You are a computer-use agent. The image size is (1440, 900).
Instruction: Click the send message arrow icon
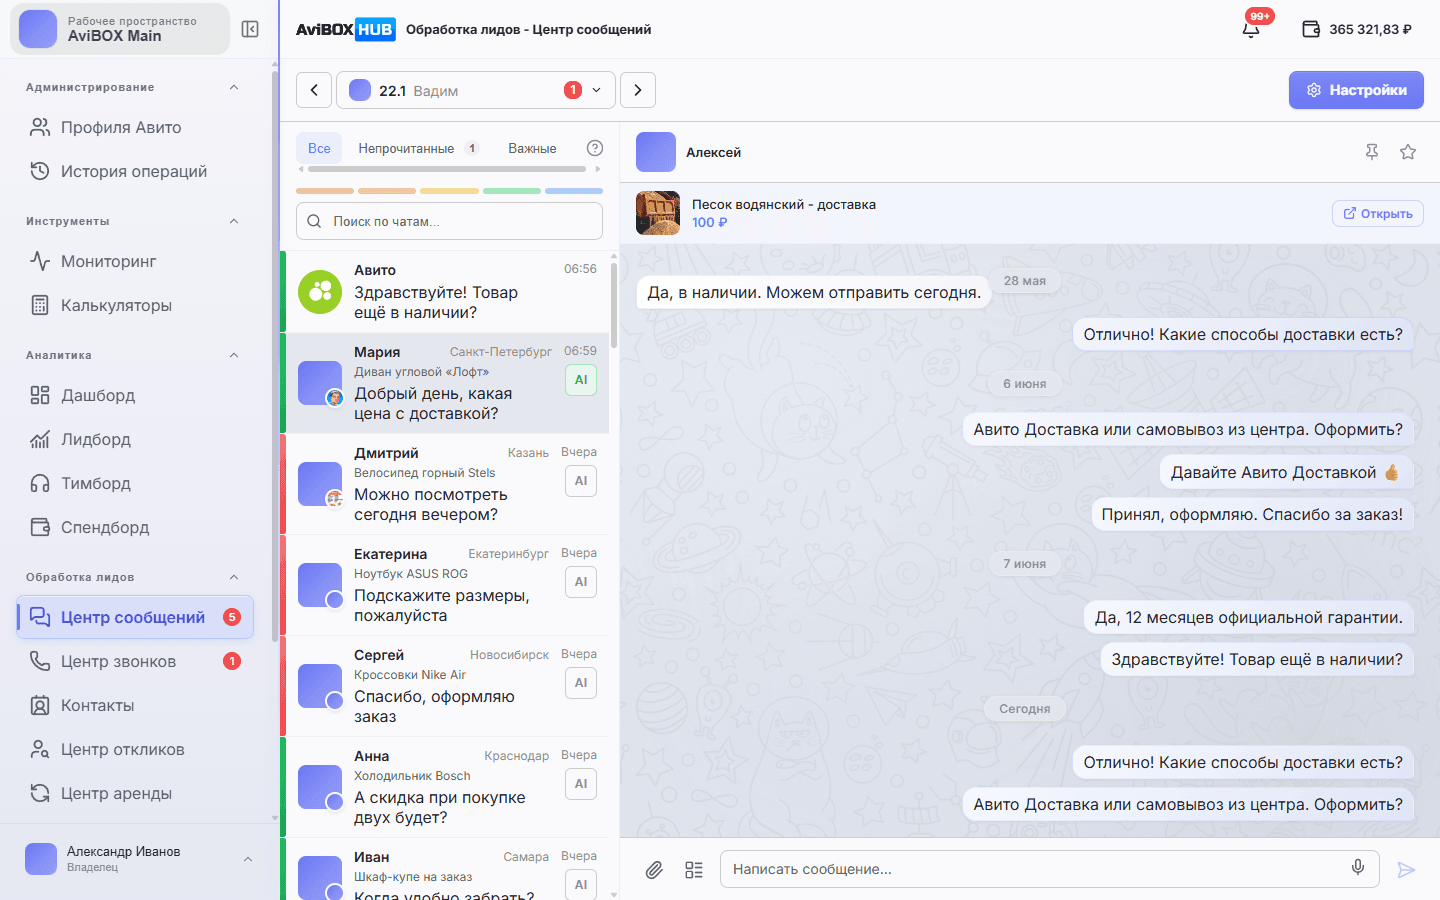[1406, 870]
